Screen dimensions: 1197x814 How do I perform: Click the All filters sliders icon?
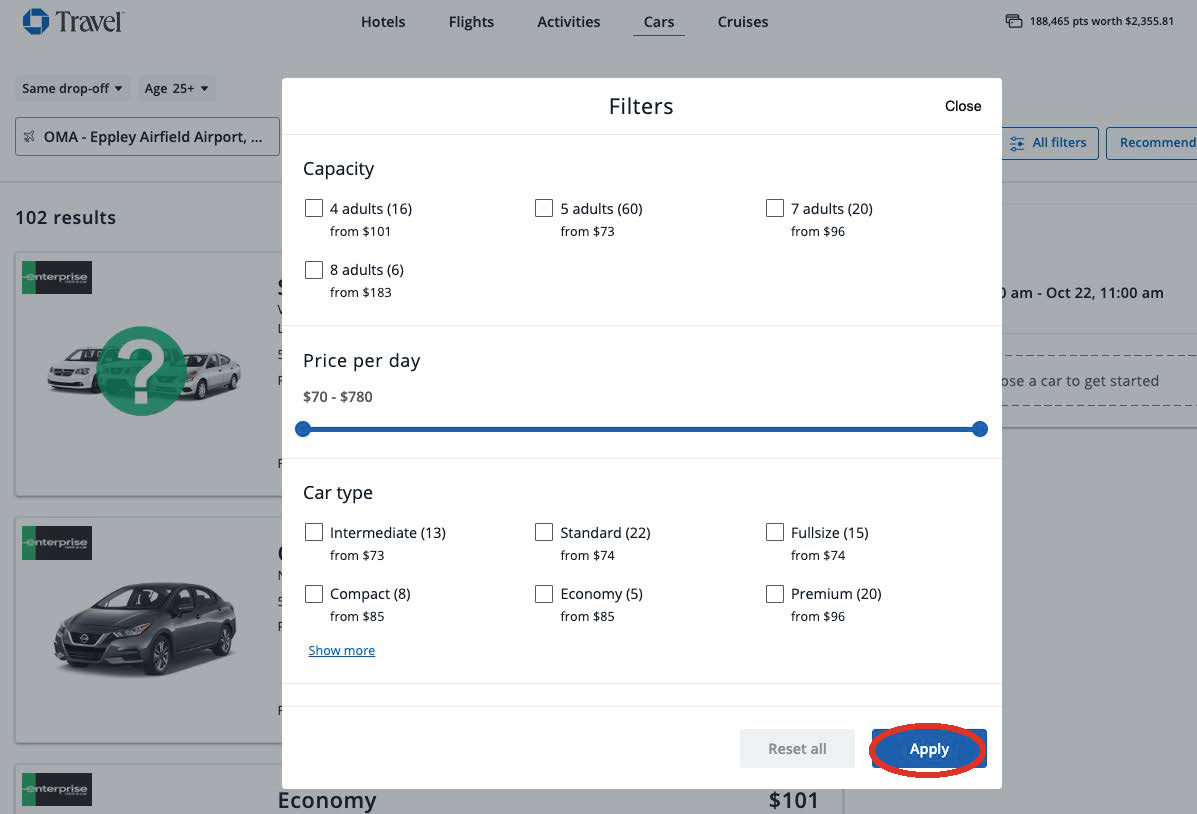tap(1016, 143)
